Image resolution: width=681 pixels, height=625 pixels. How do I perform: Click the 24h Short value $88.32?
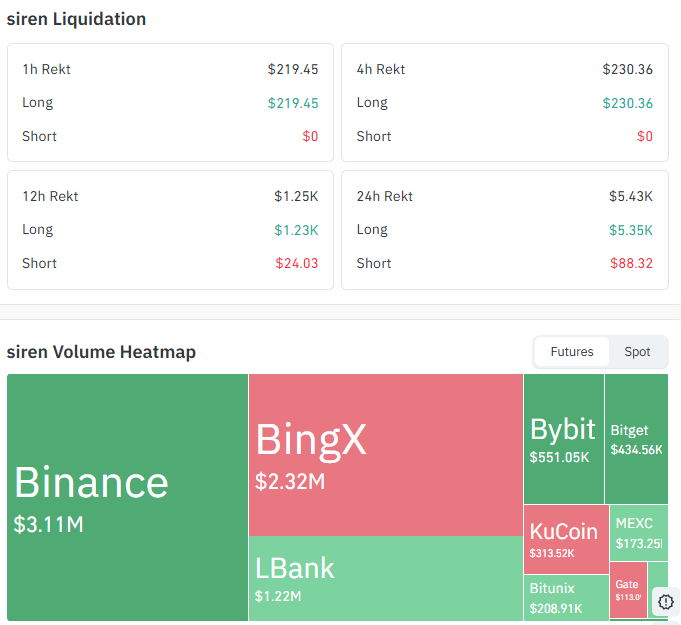[631, 263]
